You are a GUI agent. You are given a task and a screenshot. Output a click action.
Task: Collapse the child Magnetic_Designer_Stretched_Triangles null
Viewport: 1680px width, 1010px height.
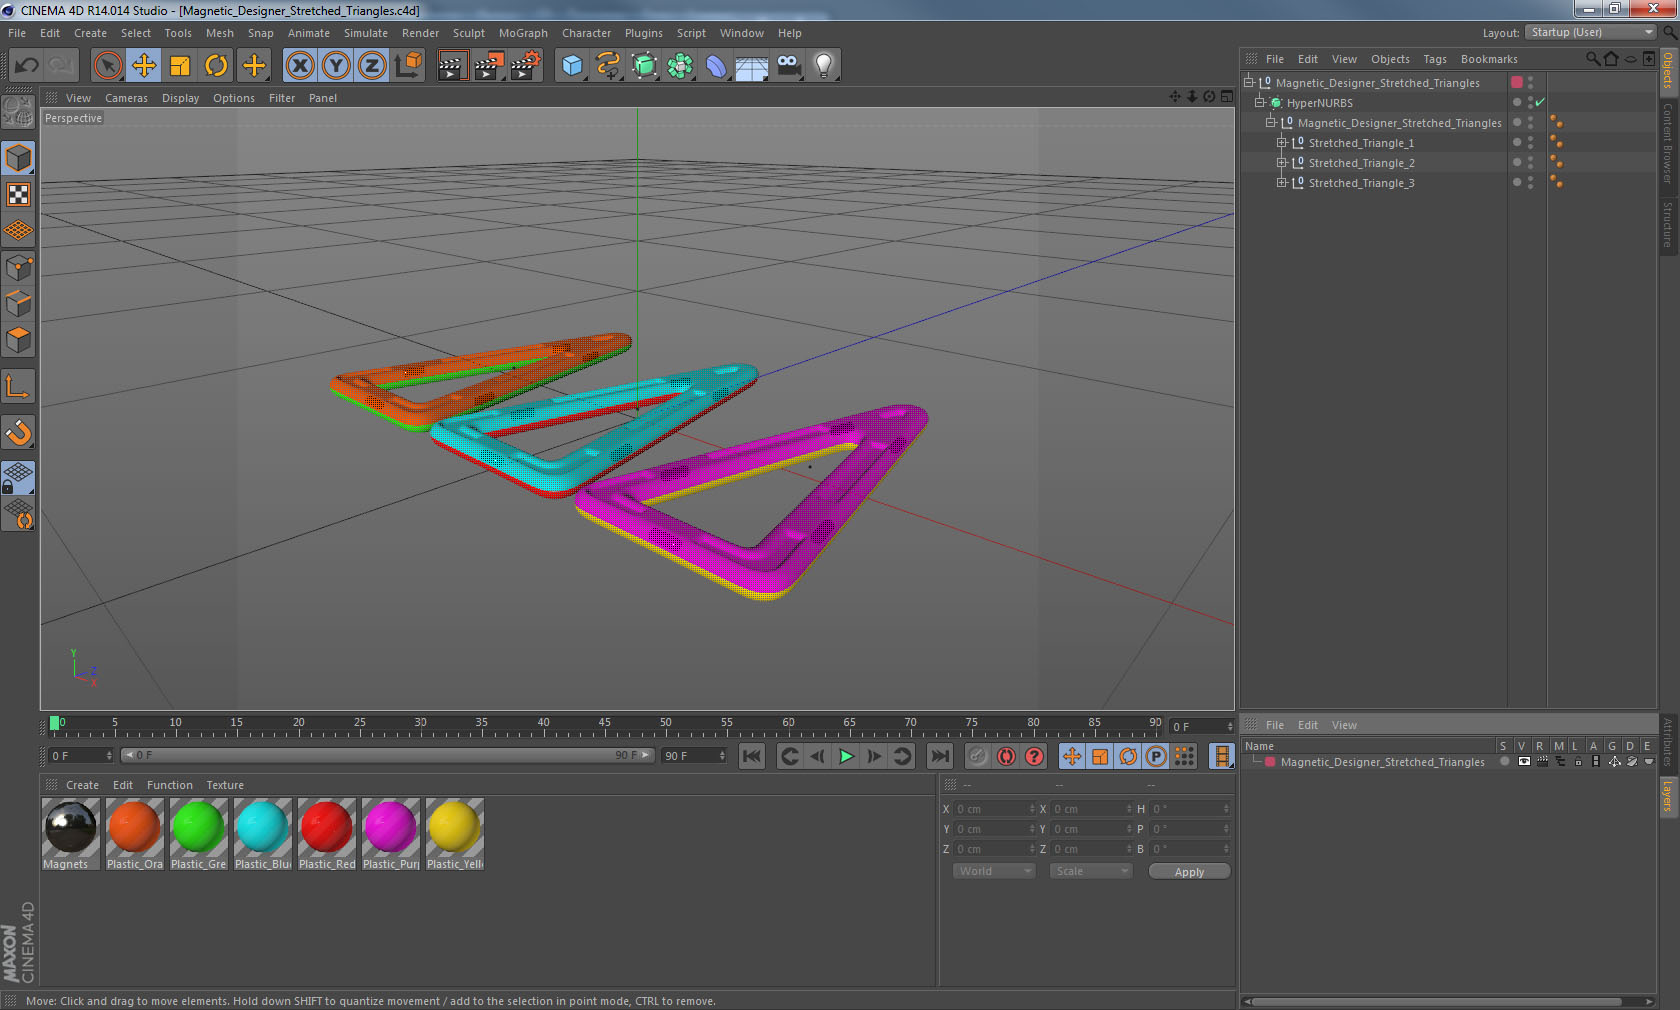pyautogui.click(x=1270, y=122)
